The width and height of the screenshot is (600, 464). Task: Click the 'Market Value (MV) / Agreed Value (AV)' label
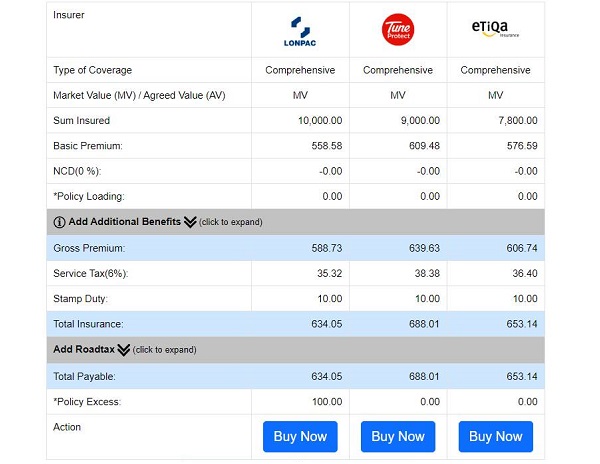point(137,95)
